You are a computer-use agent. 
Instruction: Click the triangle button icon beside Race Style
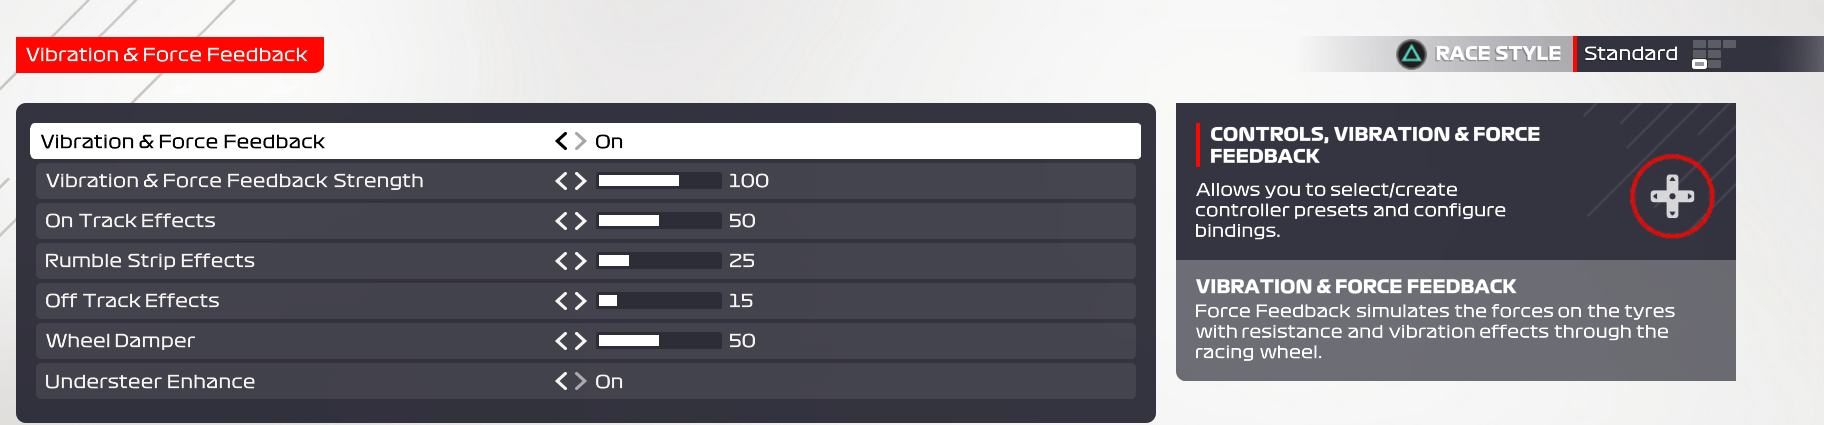click(x=1411, y=54)
